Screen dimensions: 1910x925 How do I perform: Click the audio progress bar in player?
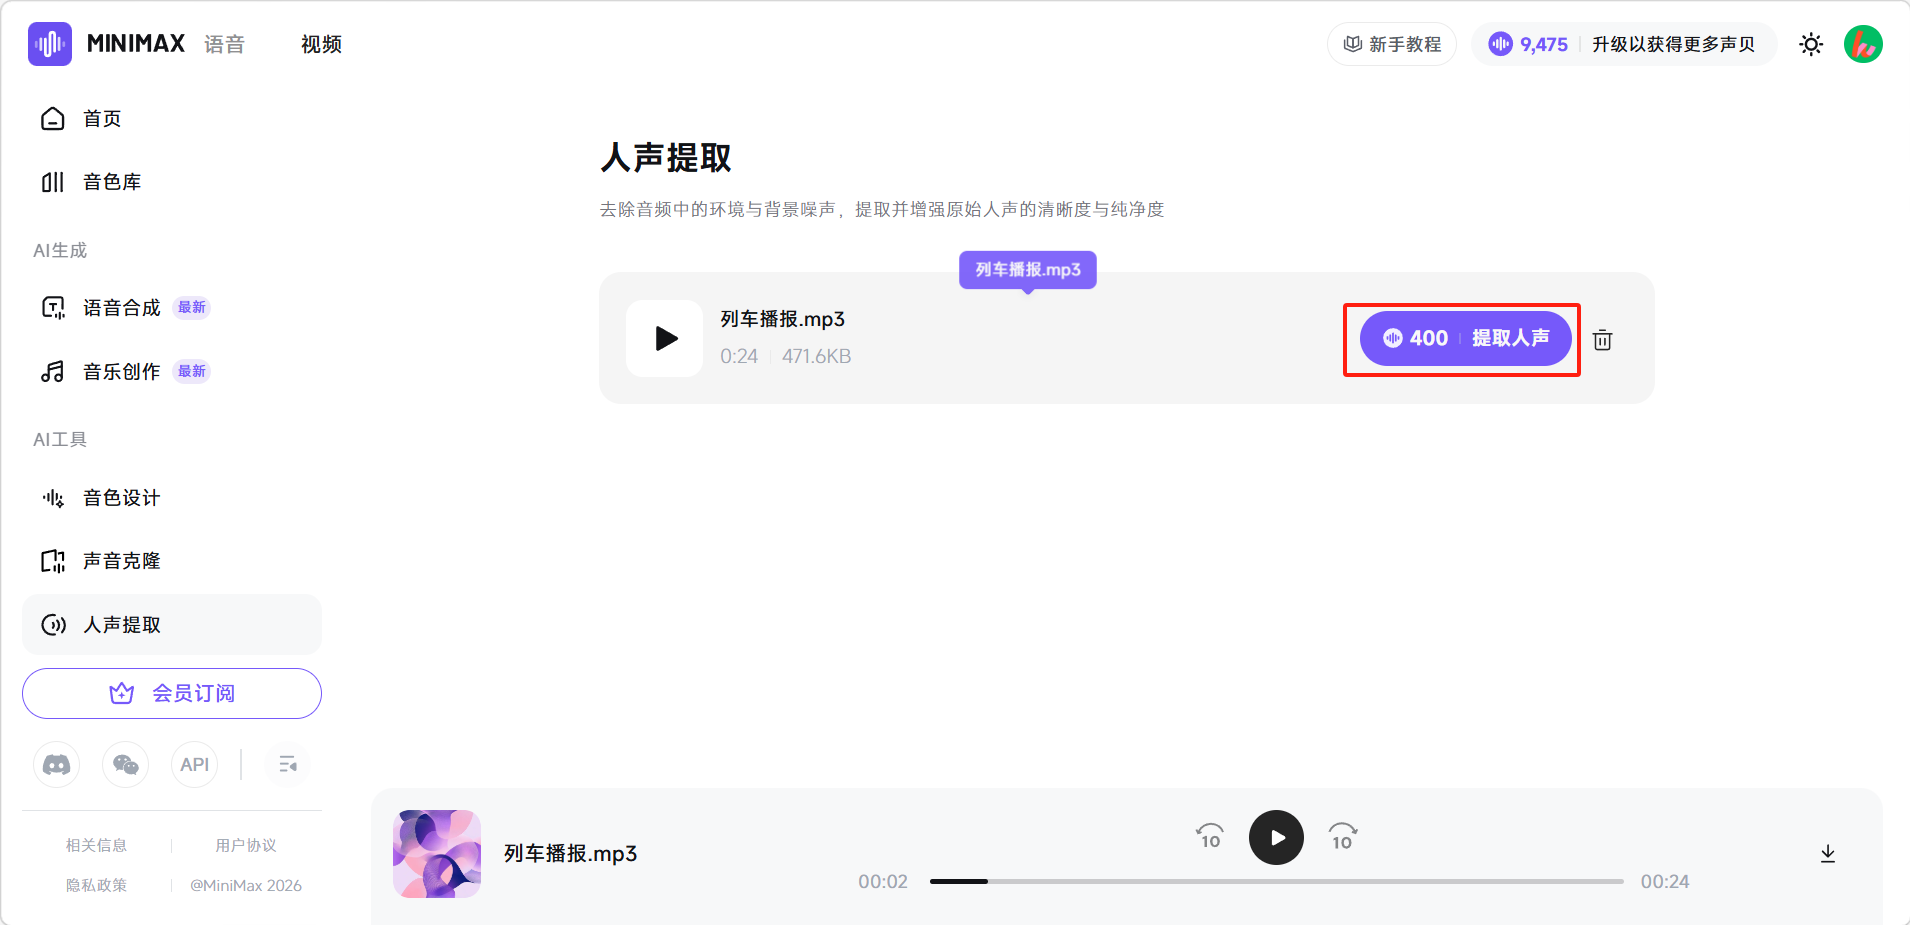[x=1276, y=881]
